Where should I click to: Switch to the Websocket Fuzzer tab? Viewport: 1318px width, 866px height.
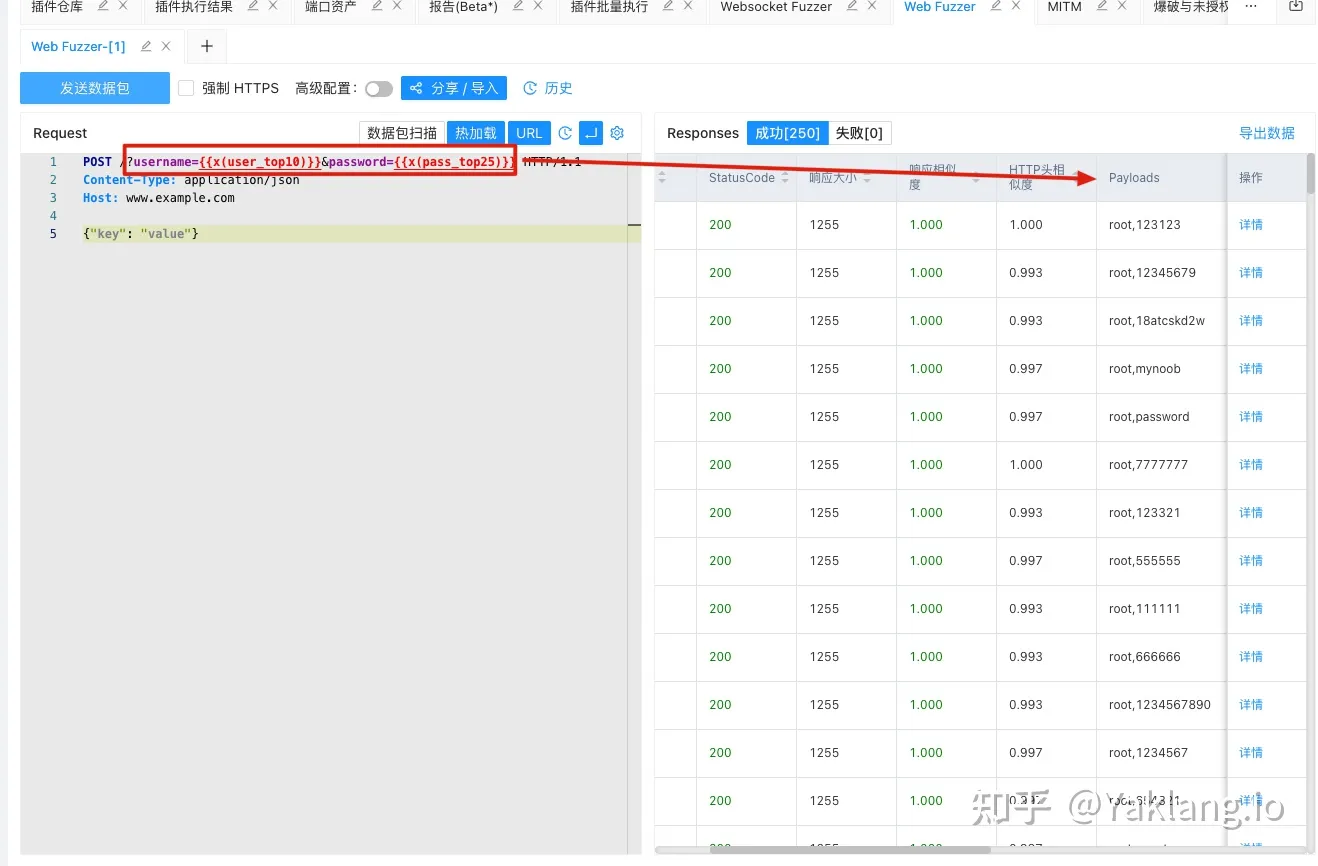(776, 6)
